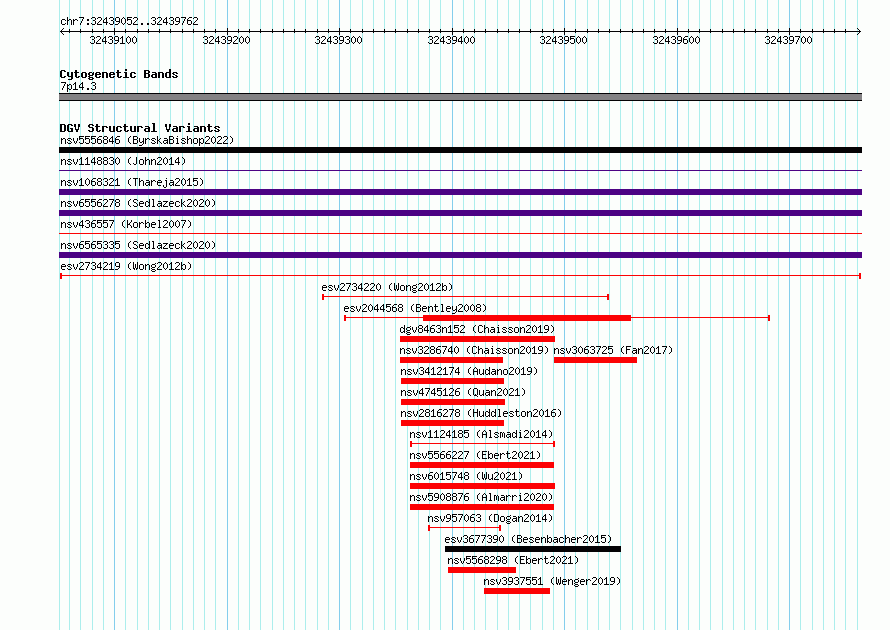Viewport: 890px width, 630px height.
Task: Click the red bar under nsv6015748
Action: [482, 486]
